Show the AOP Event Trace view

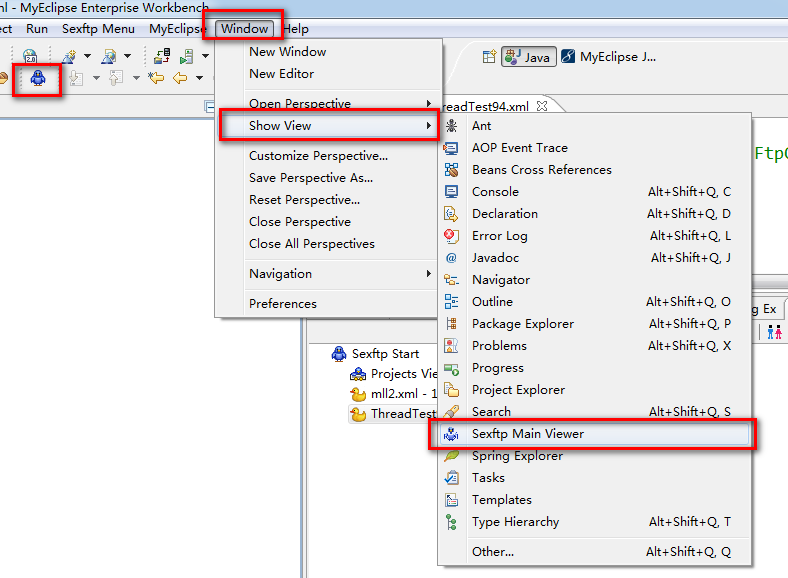click(595, 148)
